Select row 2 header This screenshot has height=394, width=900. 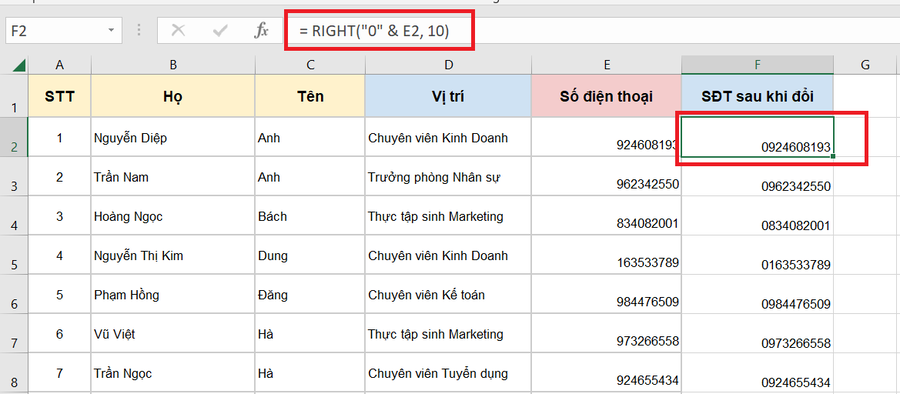(x=14, y=137)
